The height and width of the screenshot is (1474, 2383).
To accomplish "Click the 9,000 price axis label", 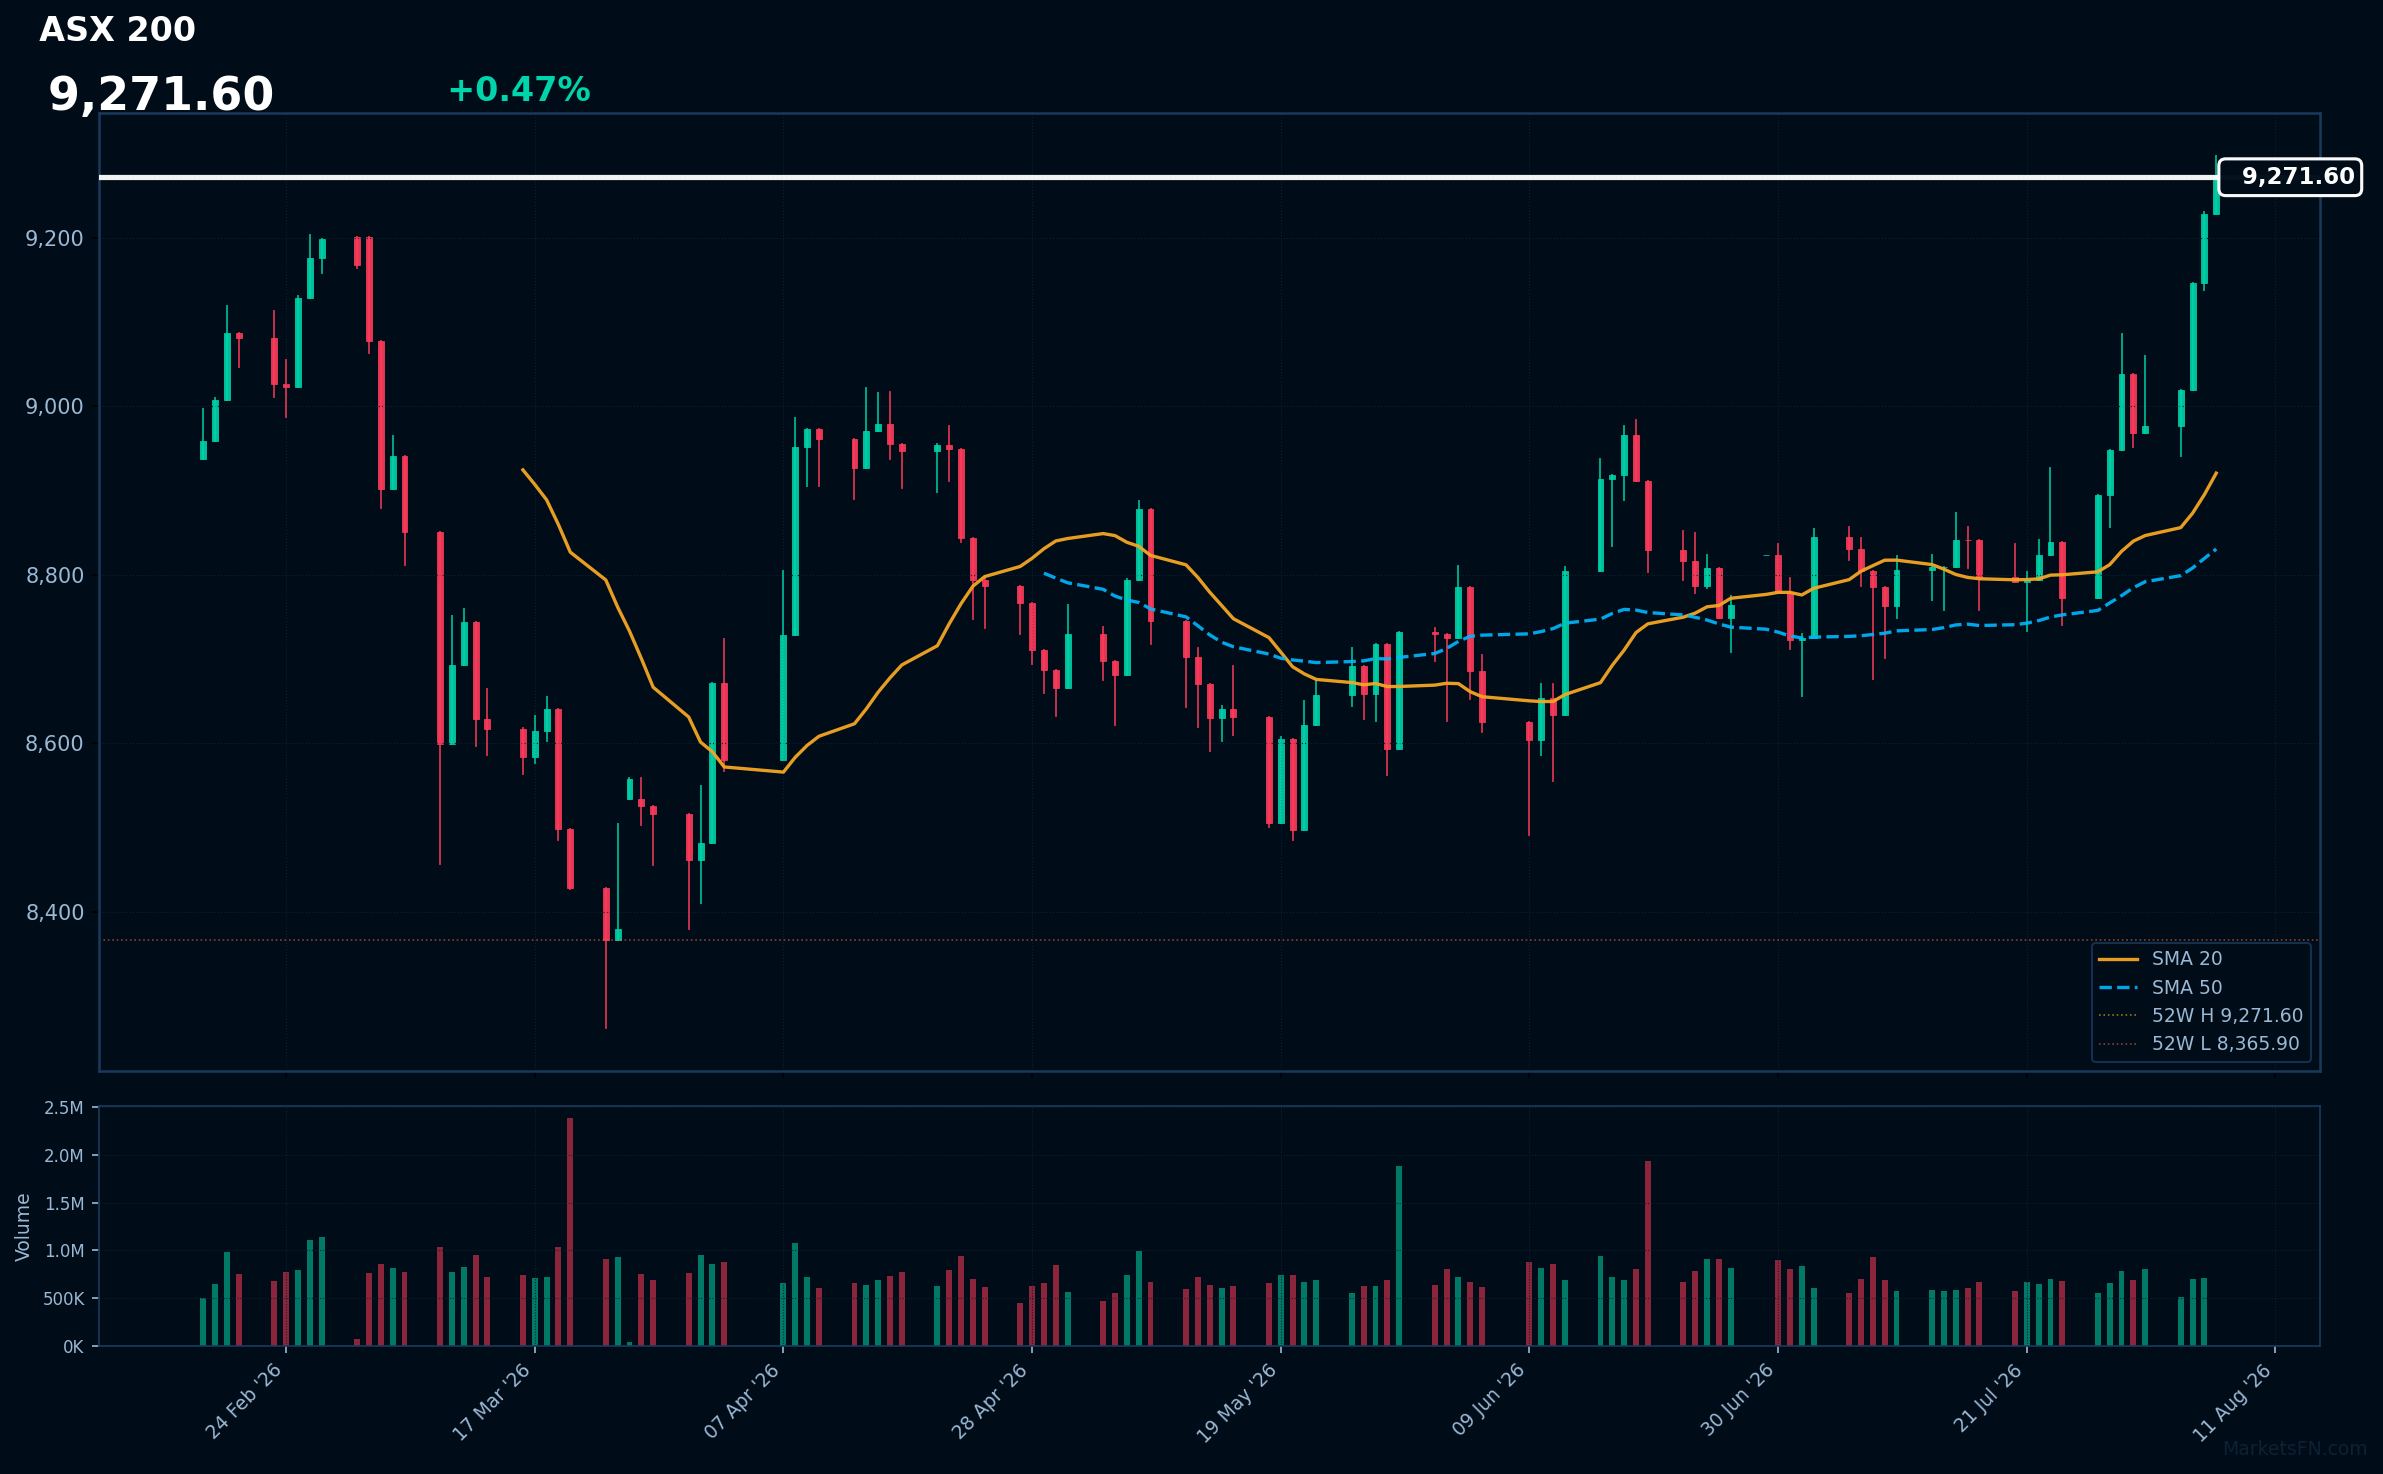I will coord(54,407).
